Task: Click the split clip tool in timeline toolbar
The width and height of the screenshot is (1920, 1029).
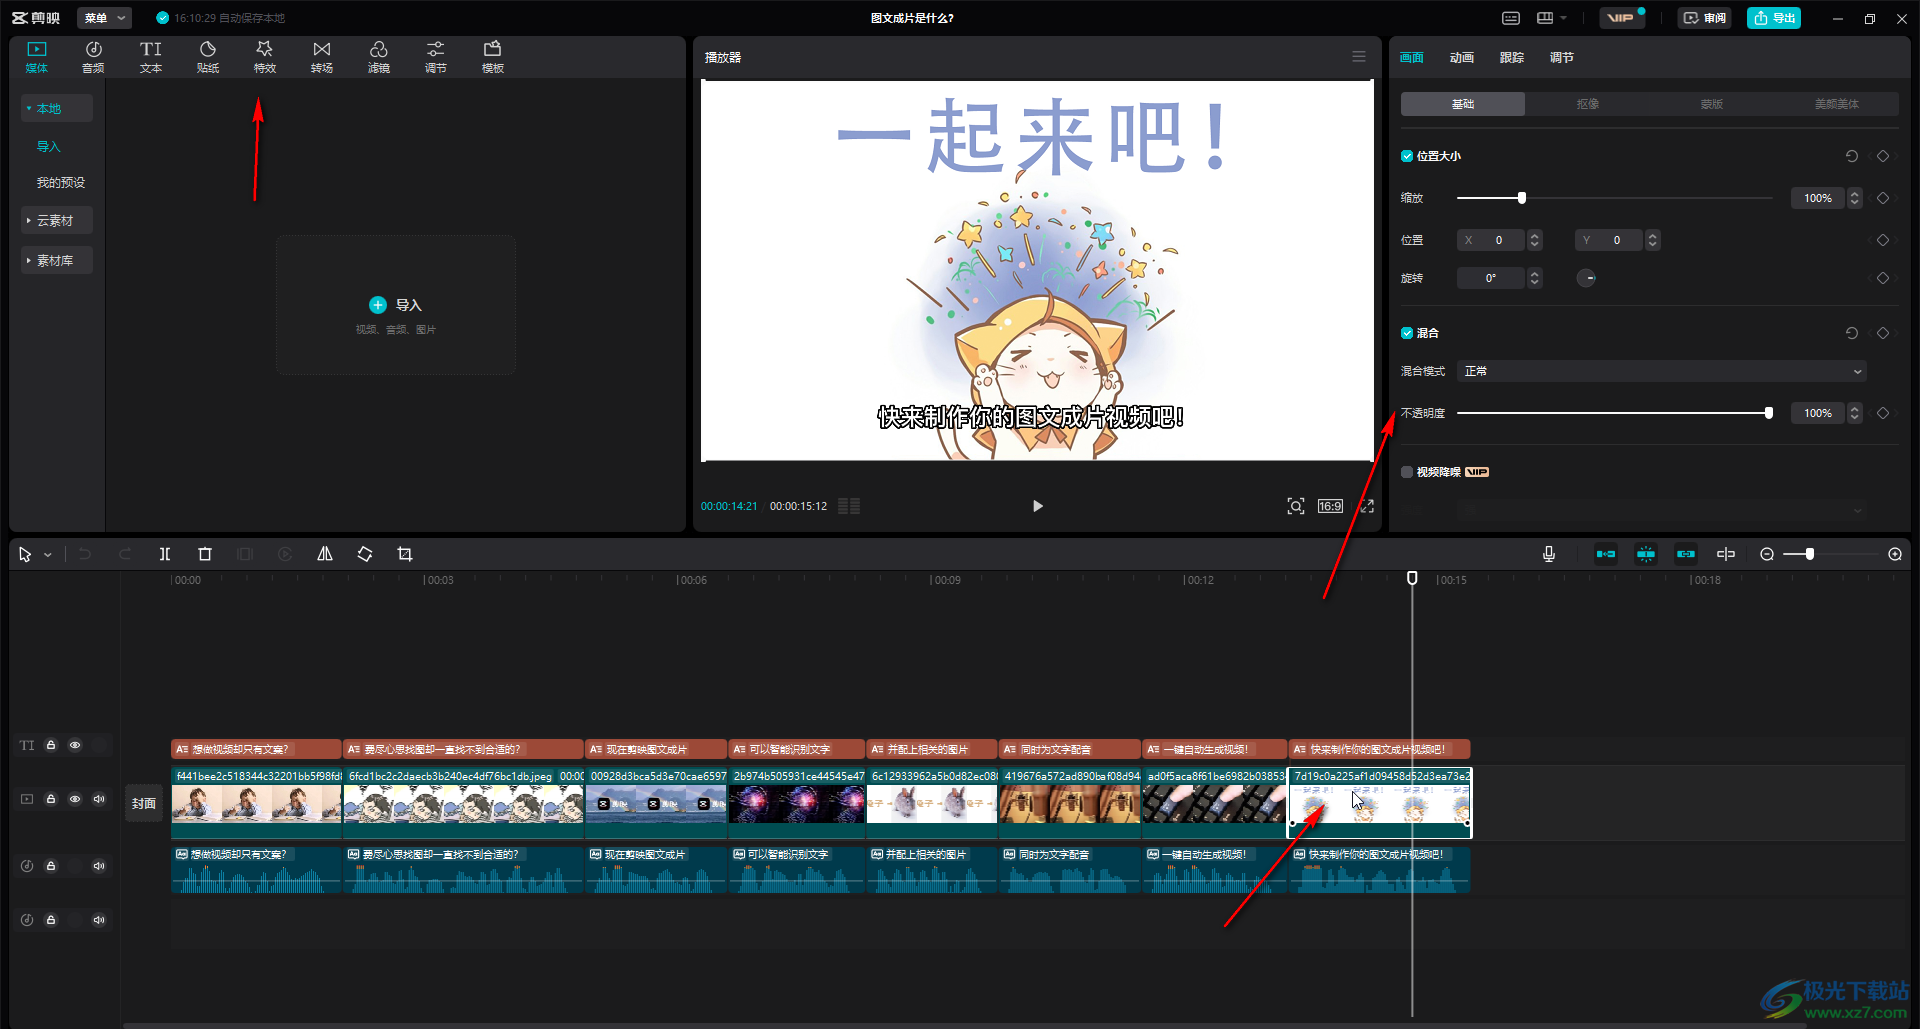Action: (x=165, y=554)
